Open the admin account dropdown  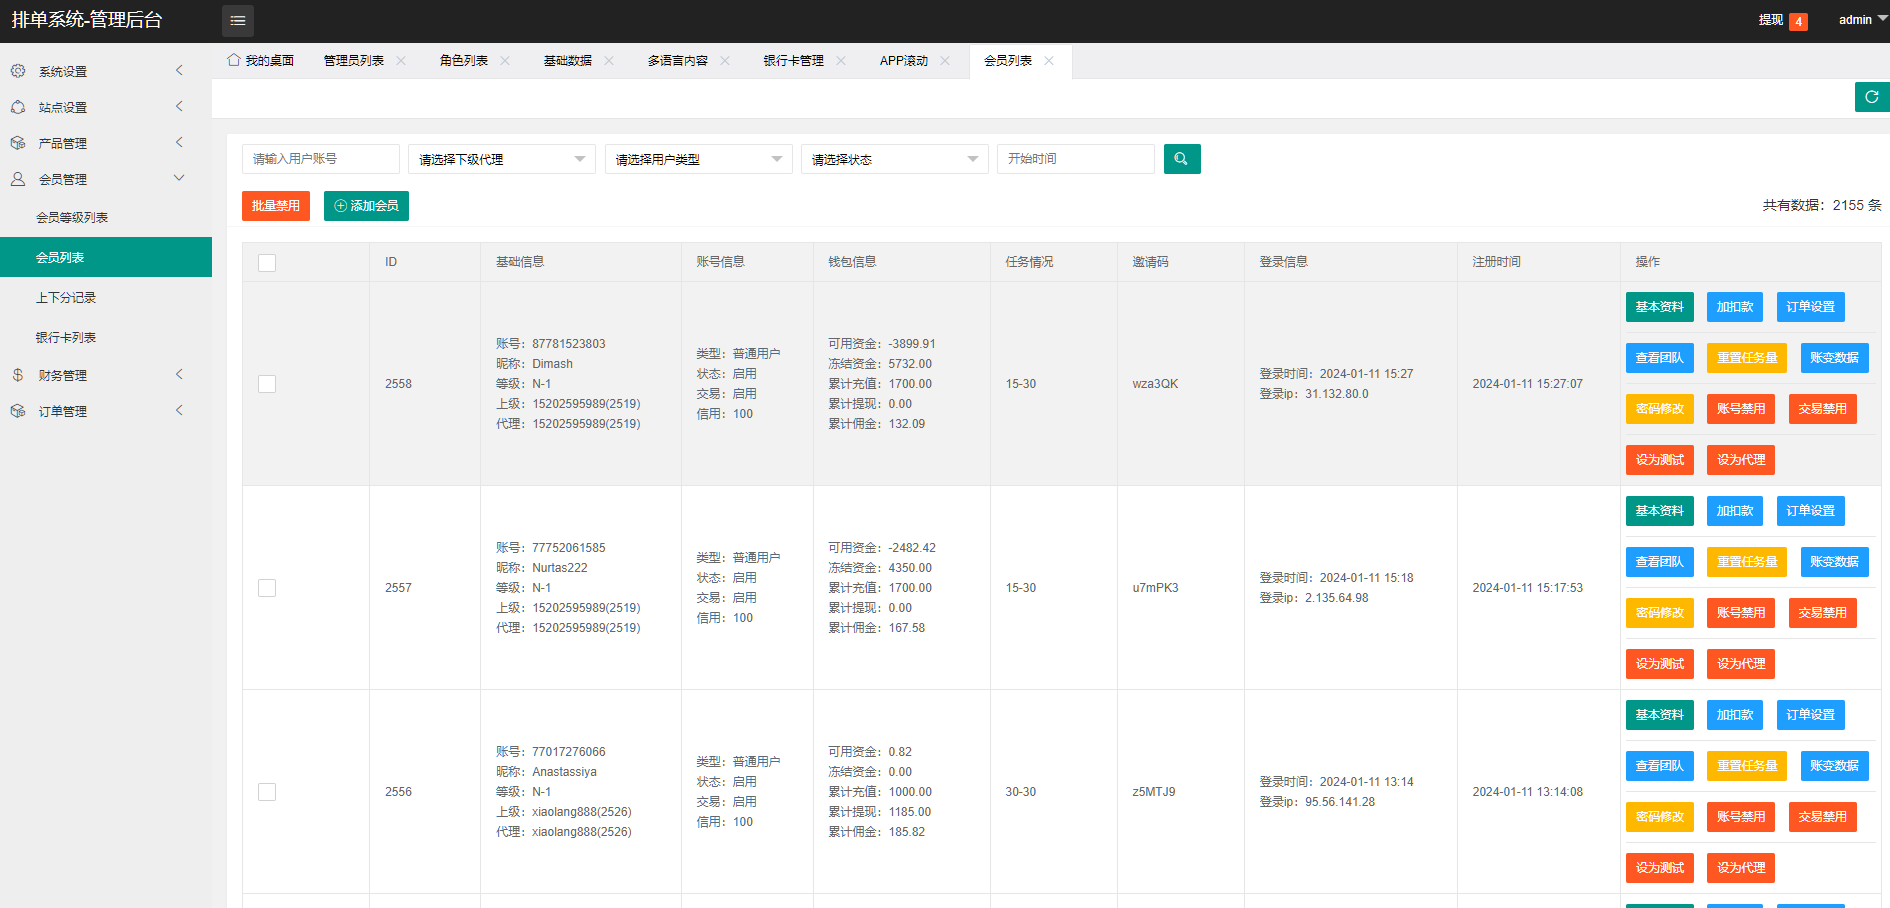pyautogui.click(x=1858, y=19)
